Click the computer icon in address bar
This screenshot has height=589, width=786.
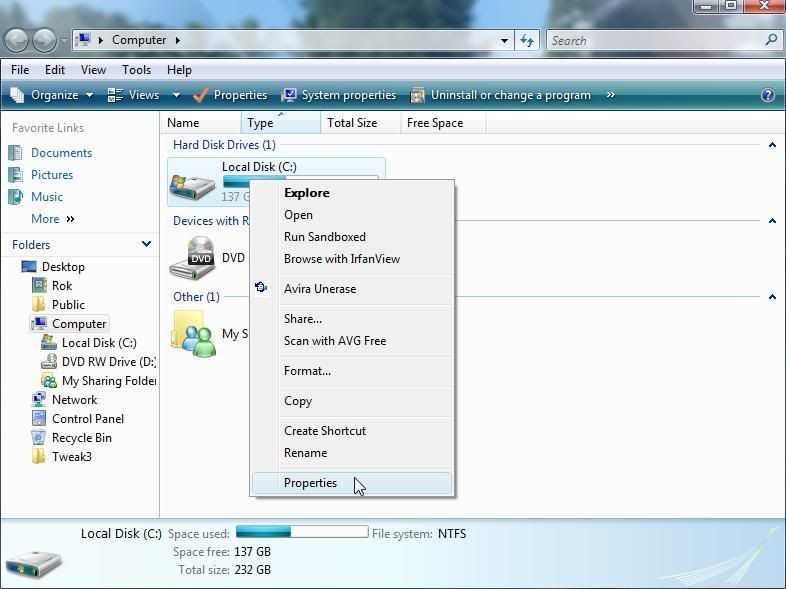pyautogui.click(x=83, y=40)
